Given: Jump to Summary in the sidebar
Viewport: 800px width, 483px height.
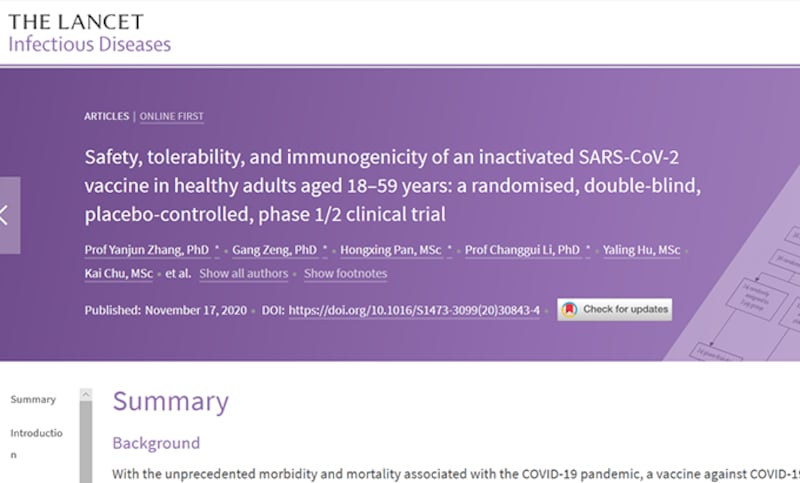Looking at the screenshot, I should click(x=33, y=400).
